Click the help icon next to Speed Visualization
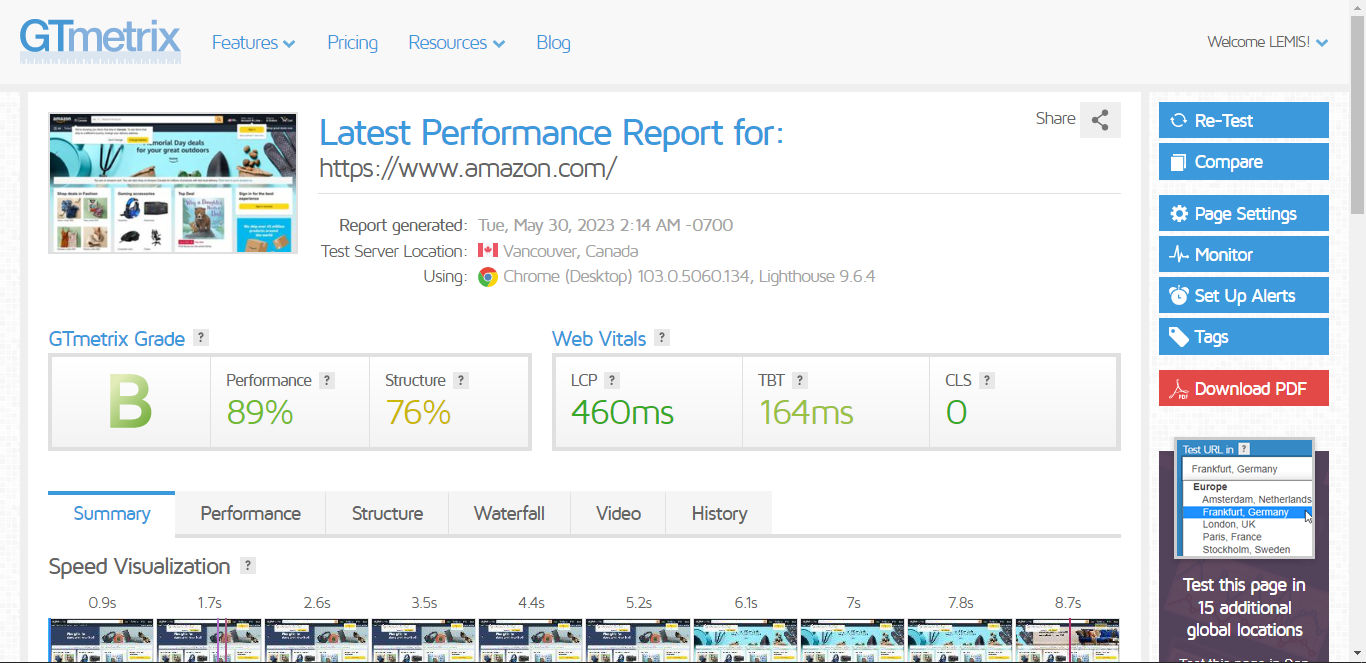This screenshot has width=1366, height=663. coord(248,565)
